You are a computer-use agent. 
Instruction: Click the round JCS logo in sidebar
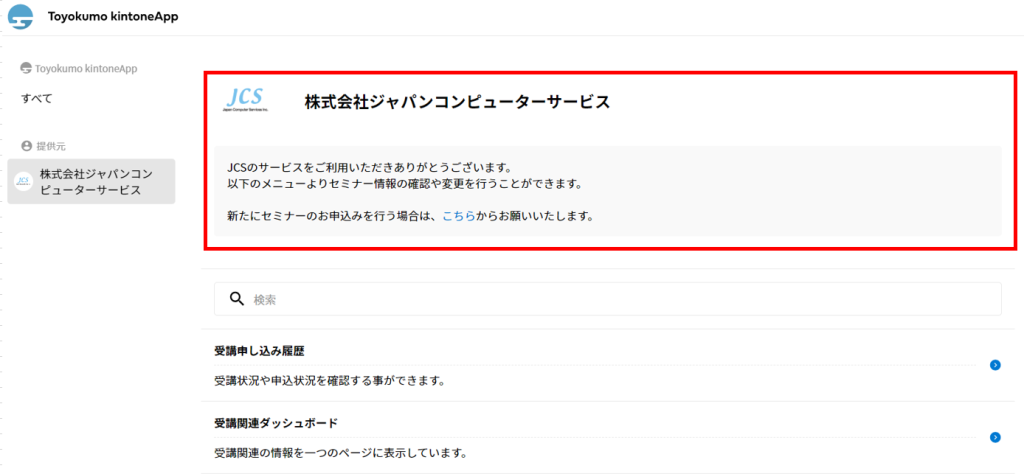coord(24,182)
